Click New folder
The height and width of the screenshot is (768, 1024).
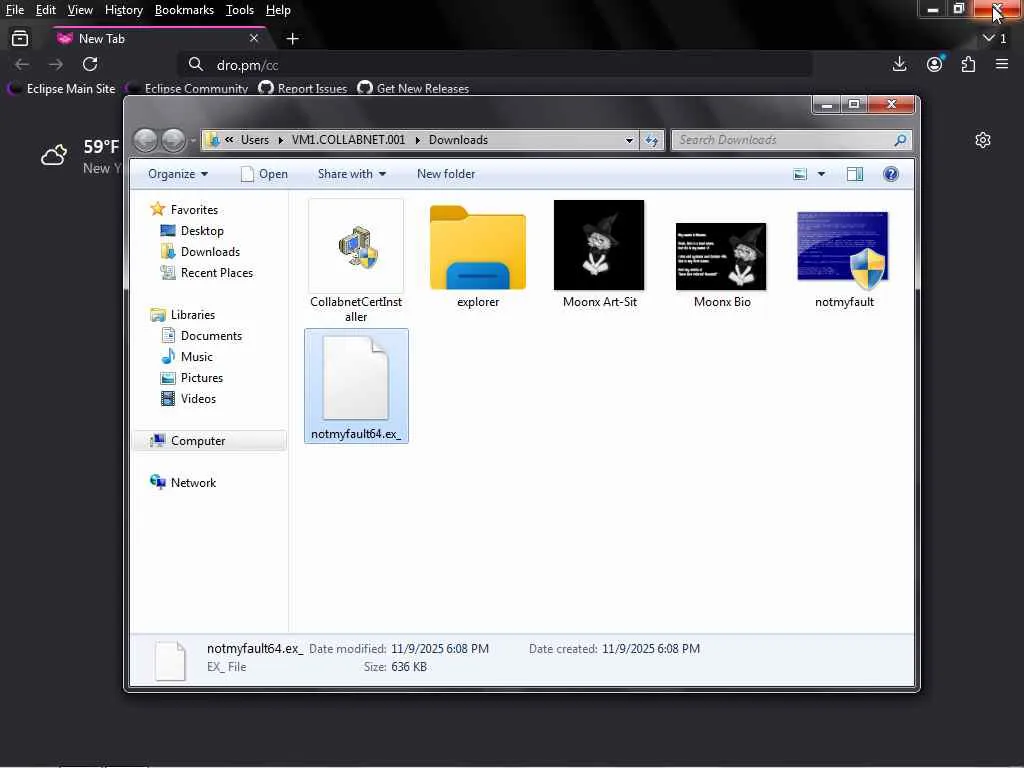(446, 174)
